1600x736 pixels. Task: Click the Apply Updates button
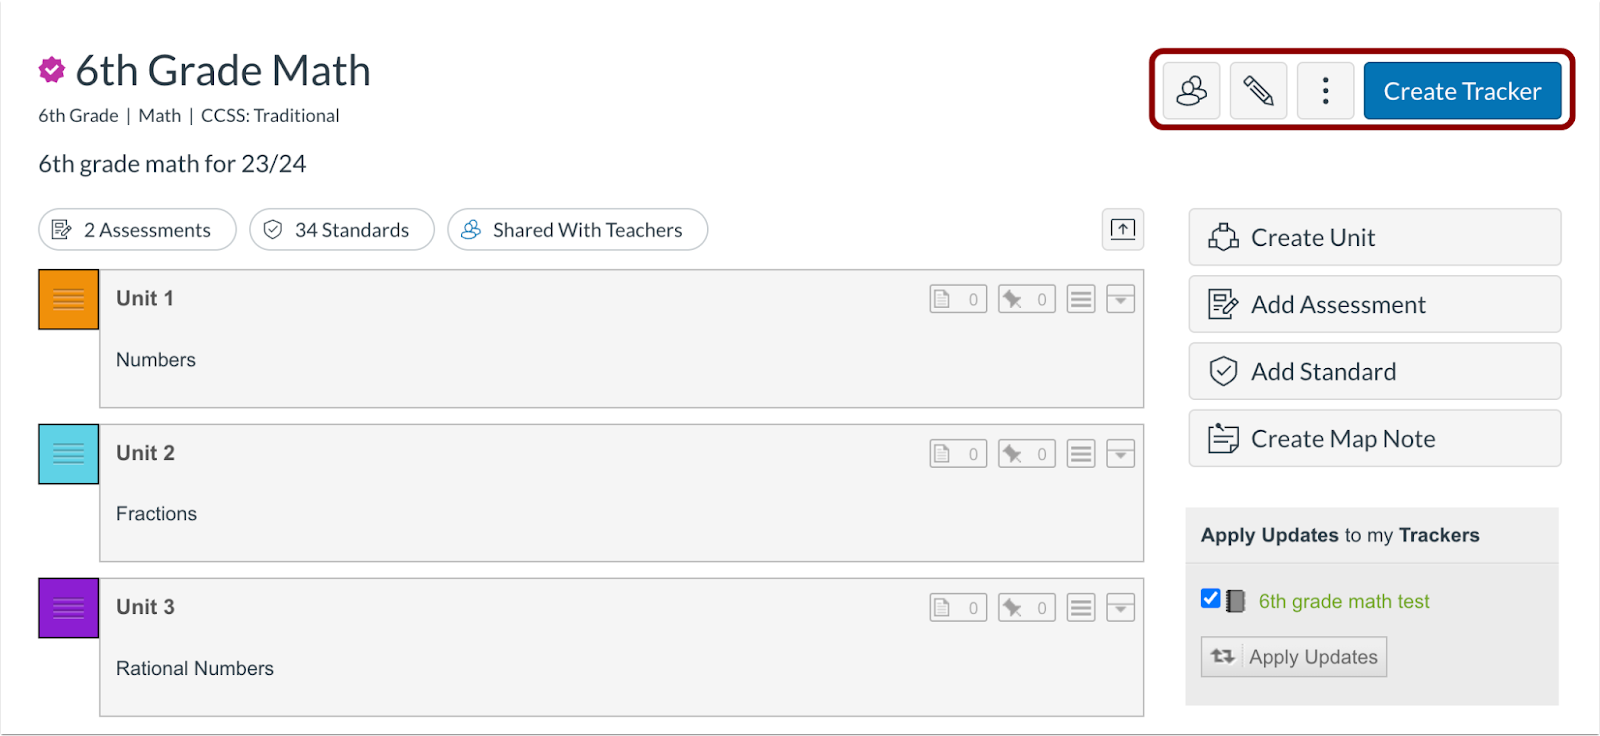[x=1293, y=657]
